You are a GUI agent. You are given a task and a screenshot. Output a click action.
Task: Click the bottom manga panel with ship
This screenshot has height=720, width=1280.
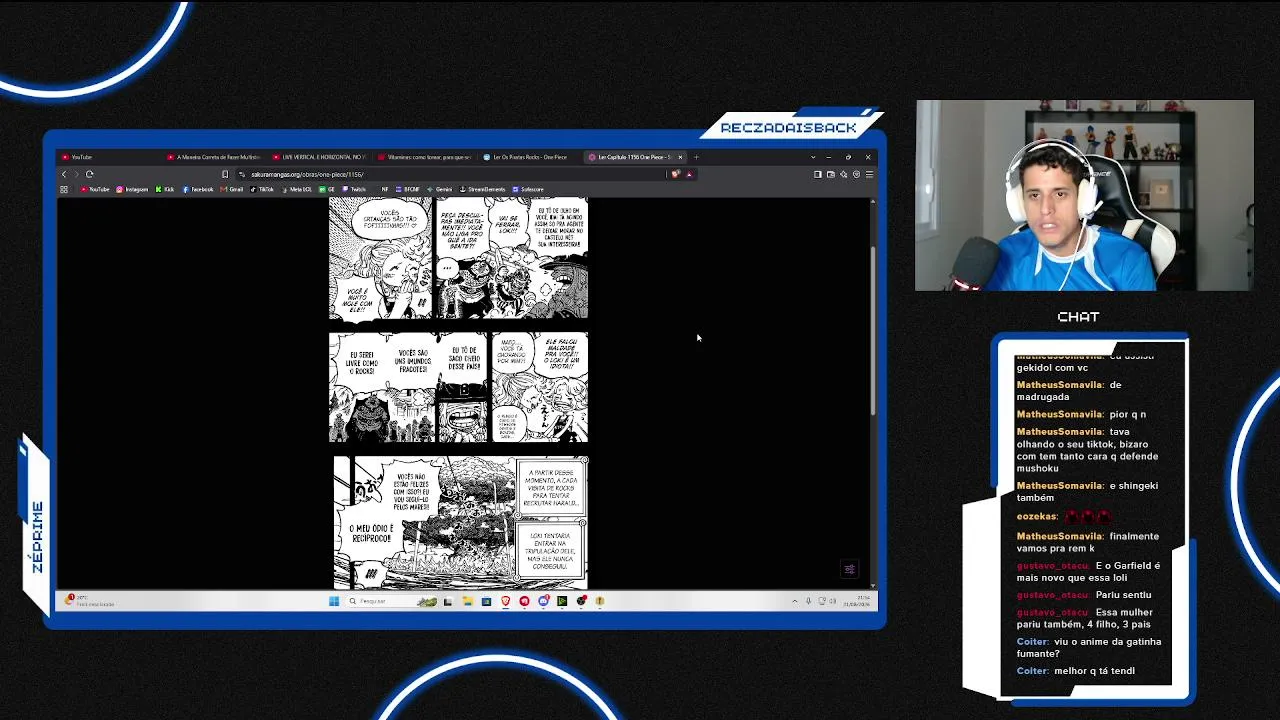point(461,522)
